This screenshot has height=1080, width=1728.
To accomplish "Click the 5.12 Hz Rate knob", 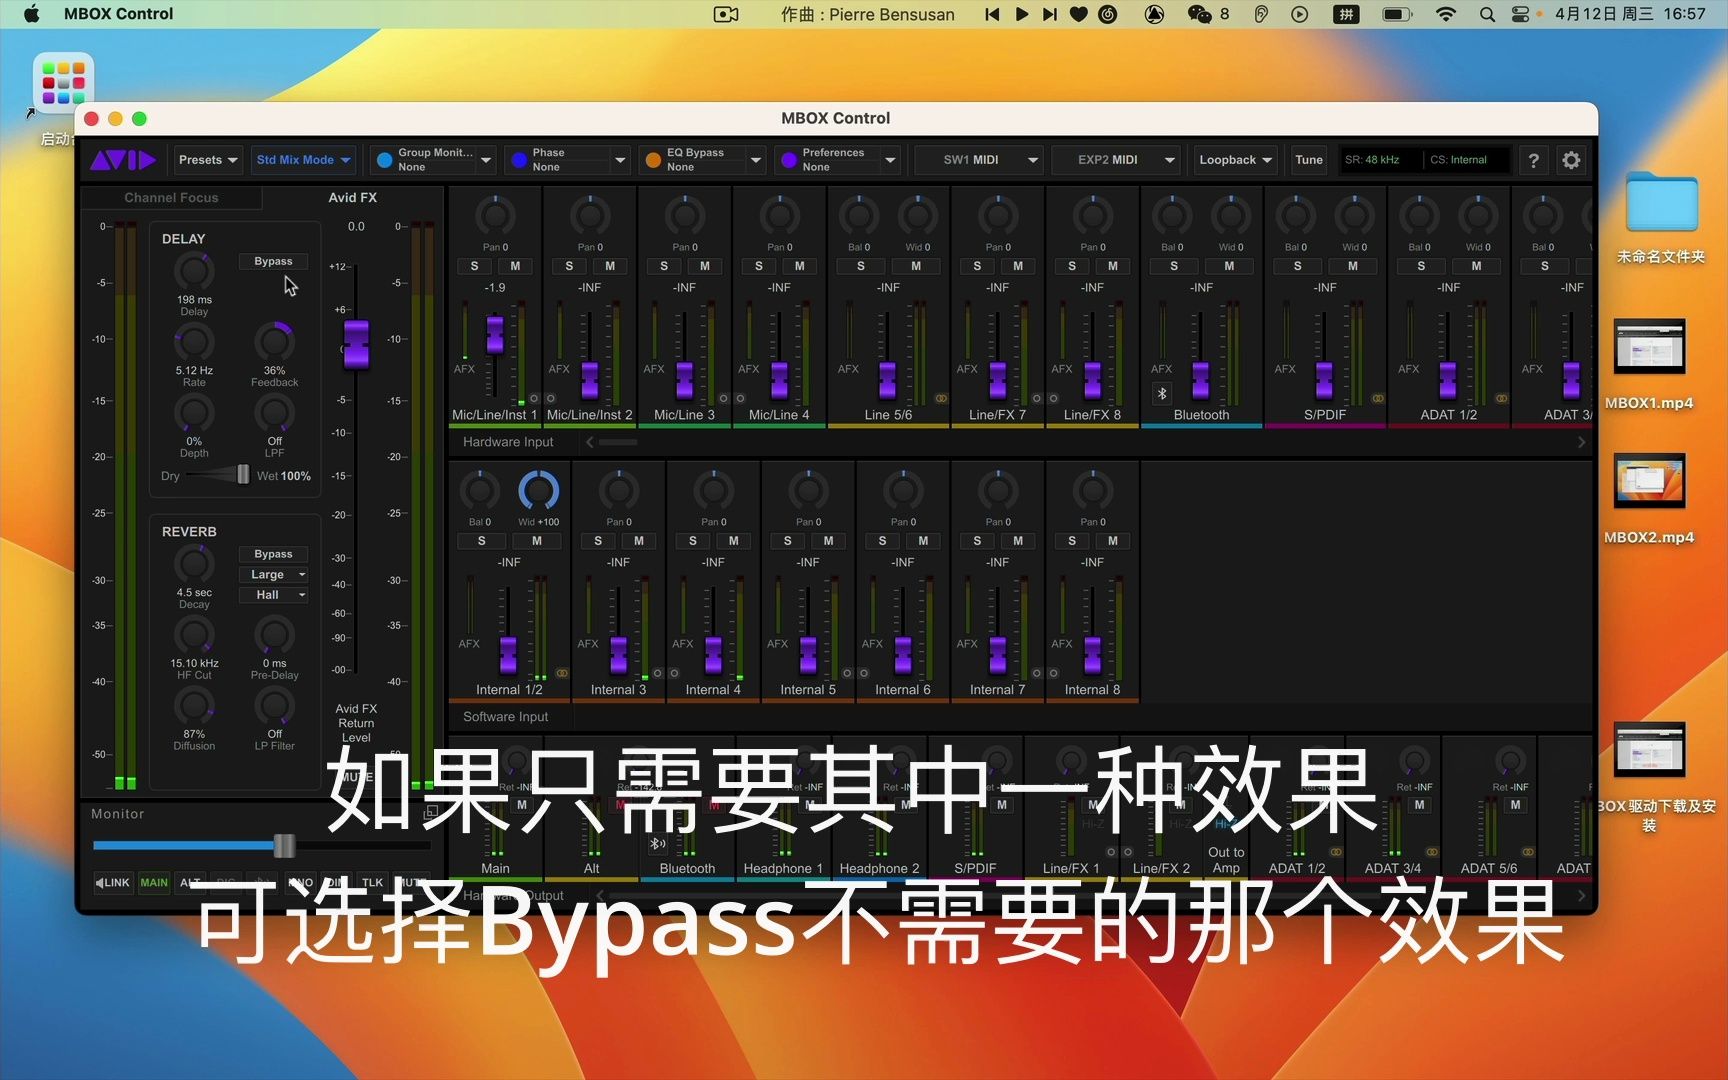I will (x=194, y=342).
